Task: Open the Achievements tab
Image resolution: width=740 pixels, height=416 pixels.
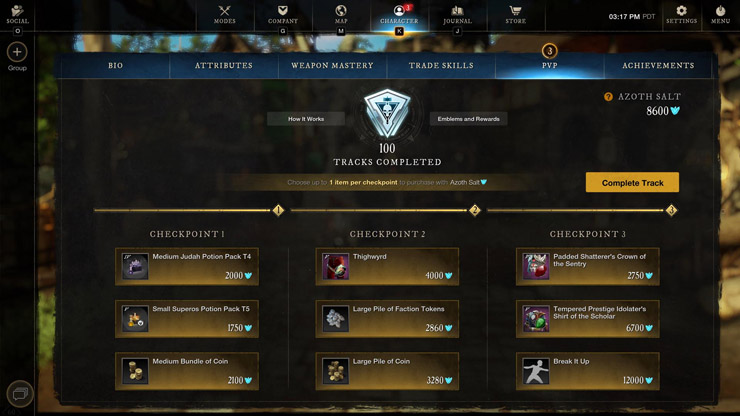Action: (x=658, y=66)
